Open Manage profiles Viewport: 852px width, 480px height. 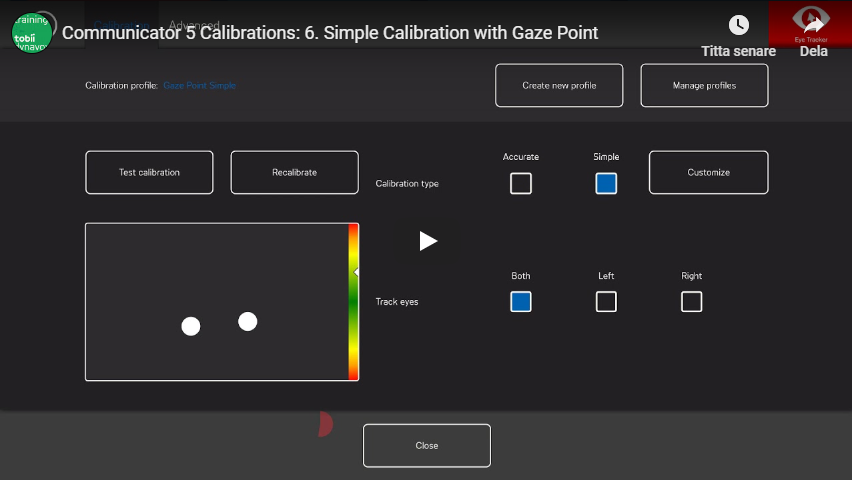704,86
